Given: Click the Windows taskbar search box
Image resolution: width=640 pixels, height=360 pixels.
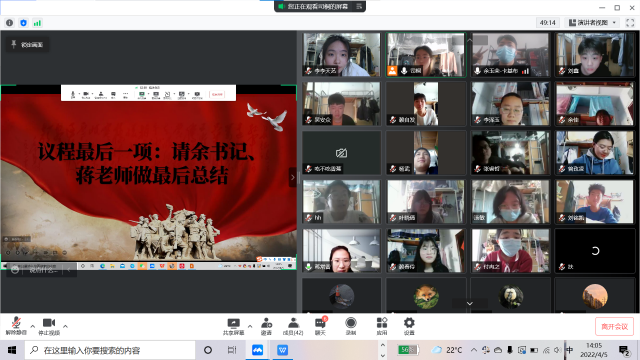Looking at the screenshot, I should tap(110, 350).
